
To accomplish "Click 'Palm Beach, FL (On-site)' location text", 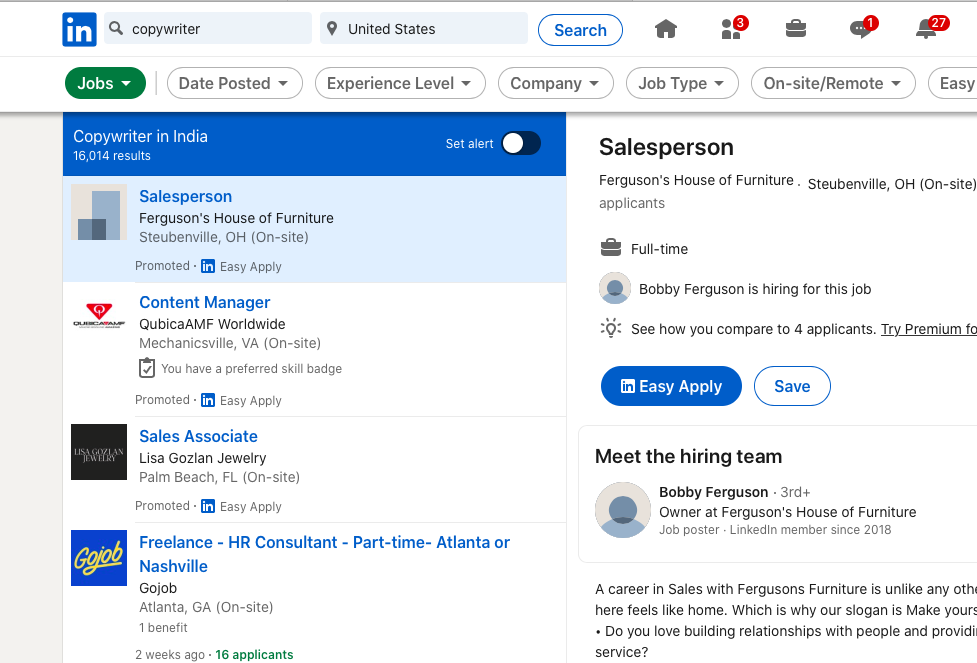I will pyautogui.click(x=219, y=477).
